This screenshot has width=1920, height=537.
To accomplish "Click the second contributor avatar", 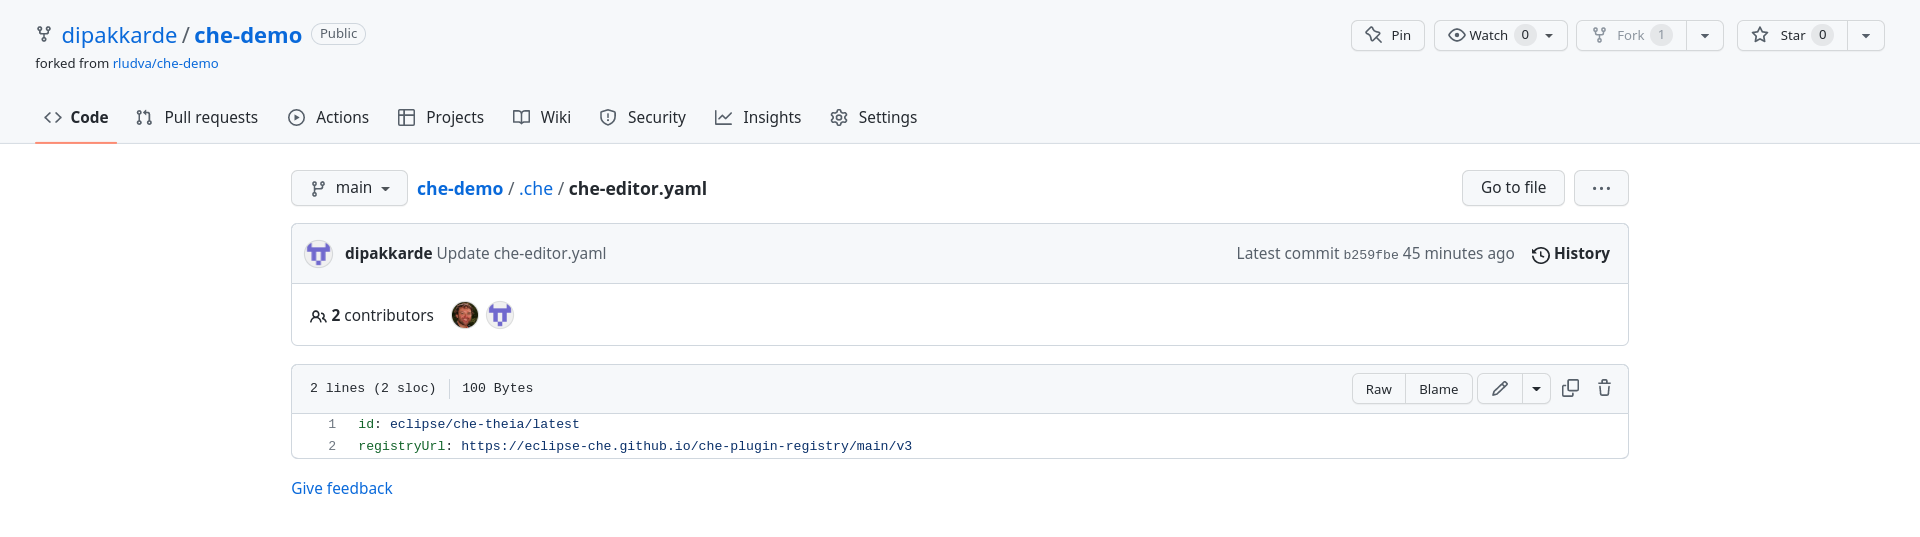I will [500, 315].
